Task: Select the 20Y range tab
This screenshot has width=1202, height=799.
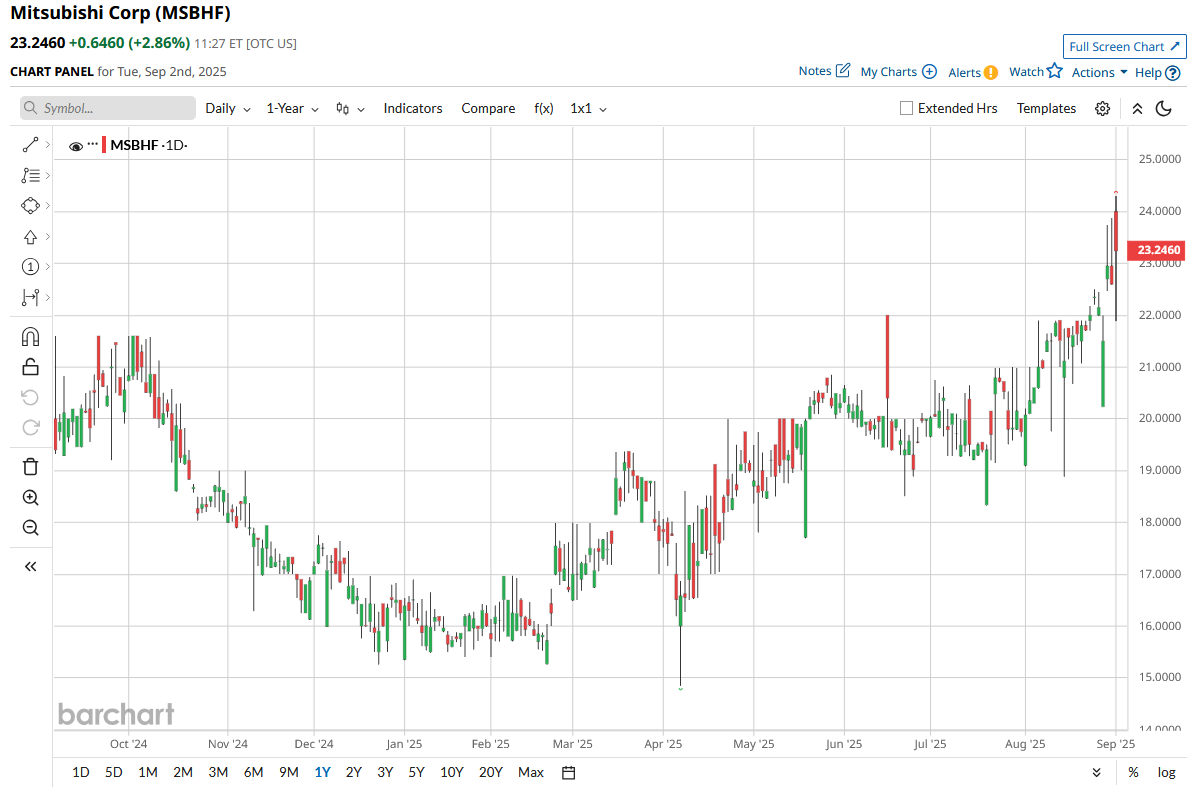Action: (x=491, y=772)
